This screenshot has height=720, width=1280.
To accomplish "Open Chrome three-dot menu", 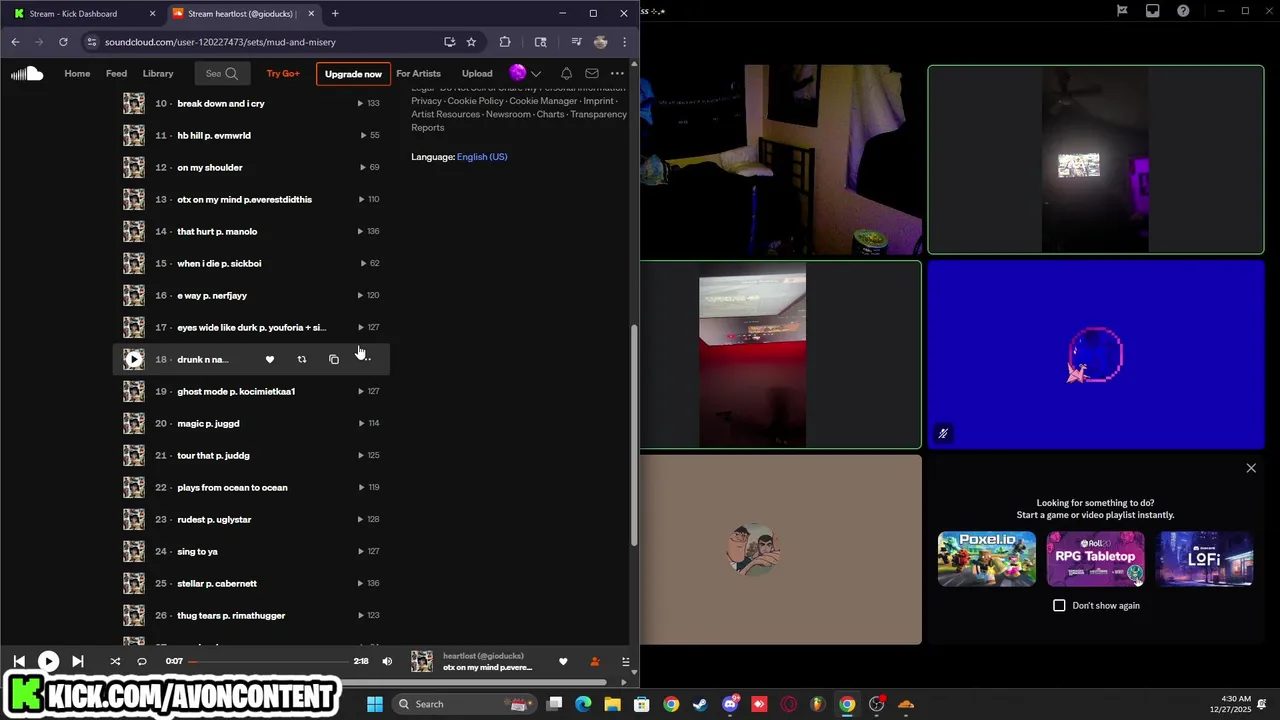I will 624,42.
